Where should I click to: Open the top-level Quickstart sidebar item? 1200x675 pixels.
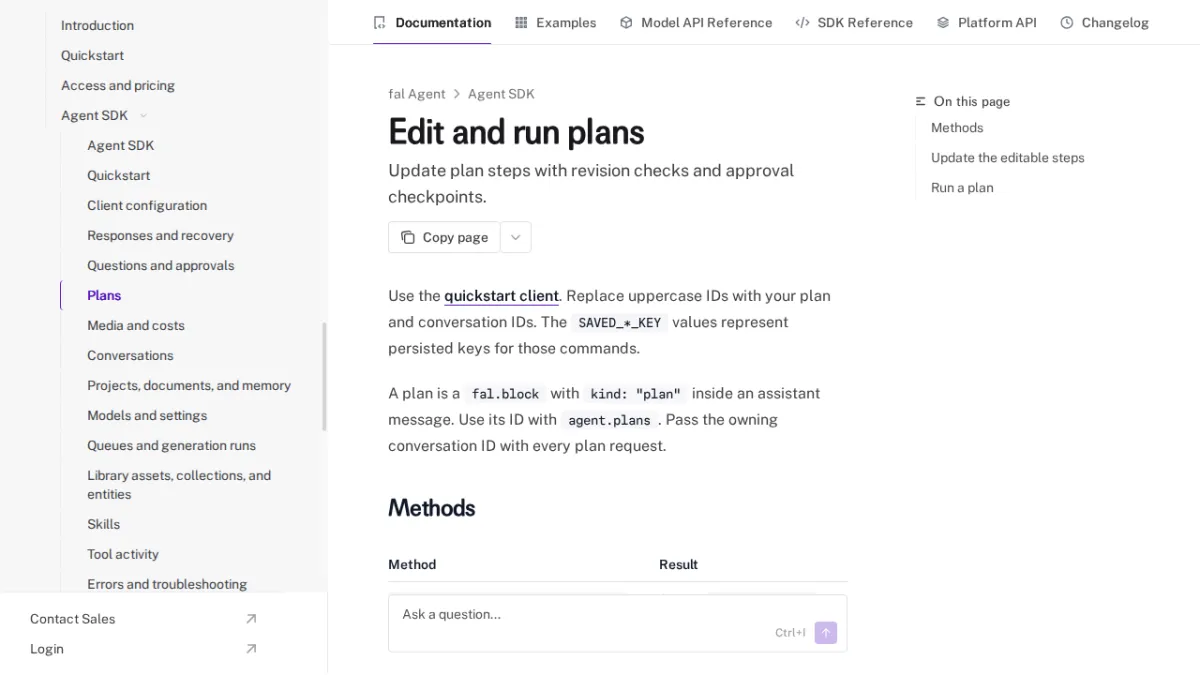(92, 56)
